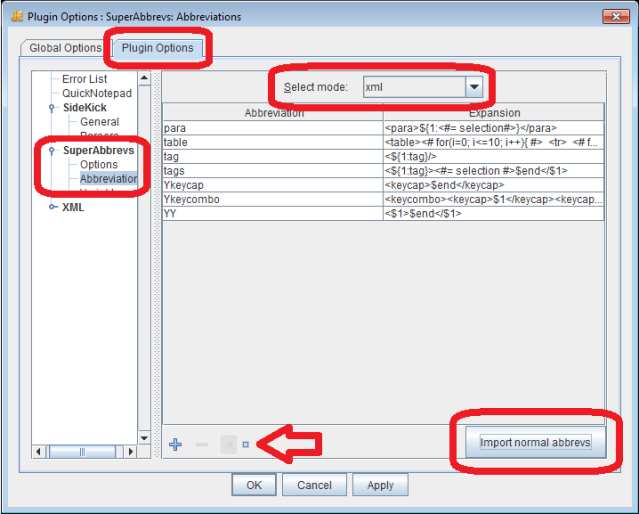Select QuickNotepad in the tree

point(97,93)
